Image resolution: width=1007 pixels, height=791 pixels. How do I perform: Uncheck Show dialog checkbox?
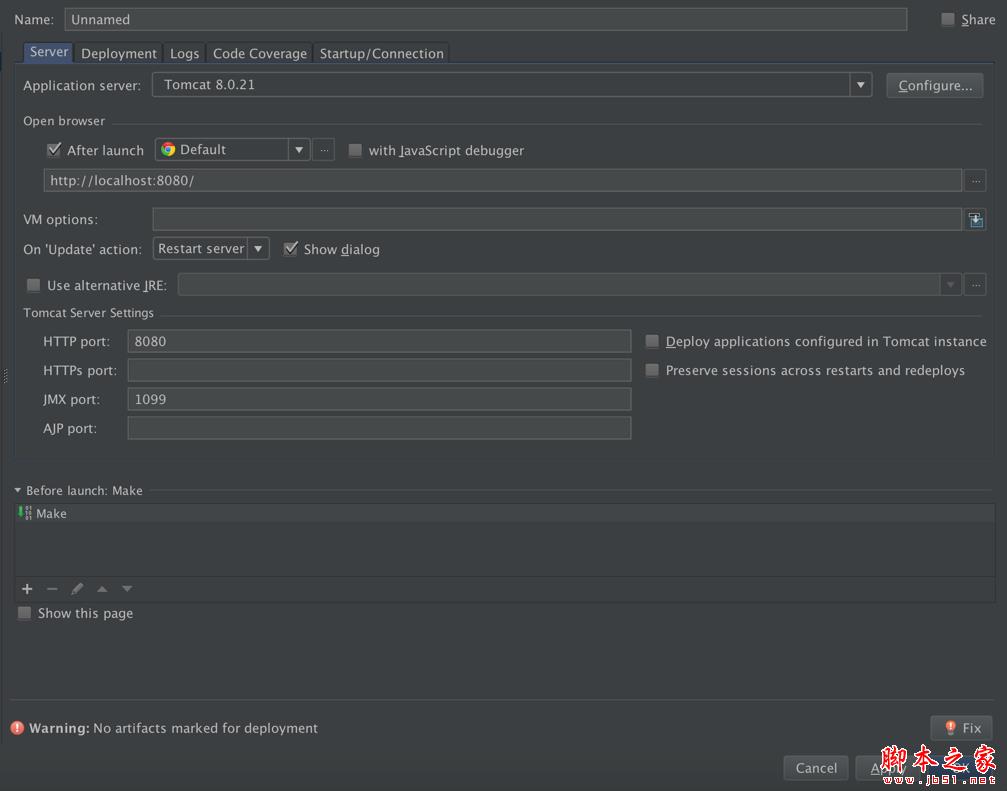click(291, 249)
